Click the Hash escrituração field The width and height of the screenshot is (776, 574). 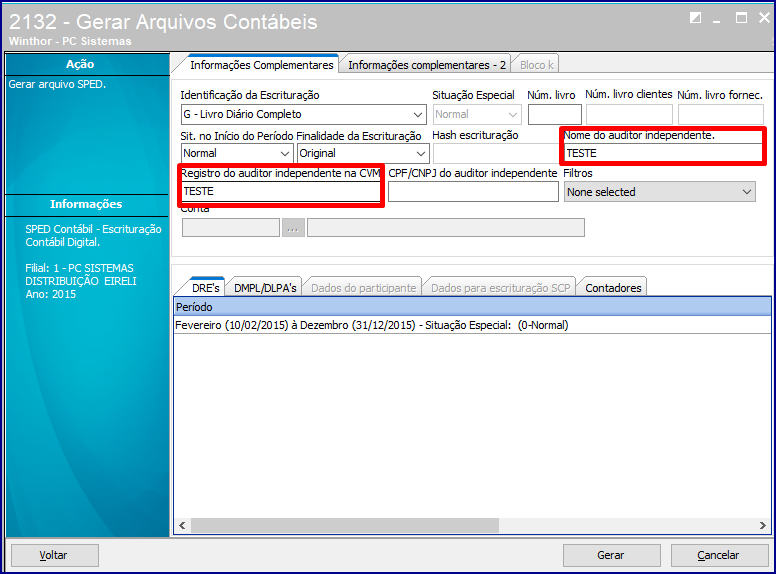496,153
